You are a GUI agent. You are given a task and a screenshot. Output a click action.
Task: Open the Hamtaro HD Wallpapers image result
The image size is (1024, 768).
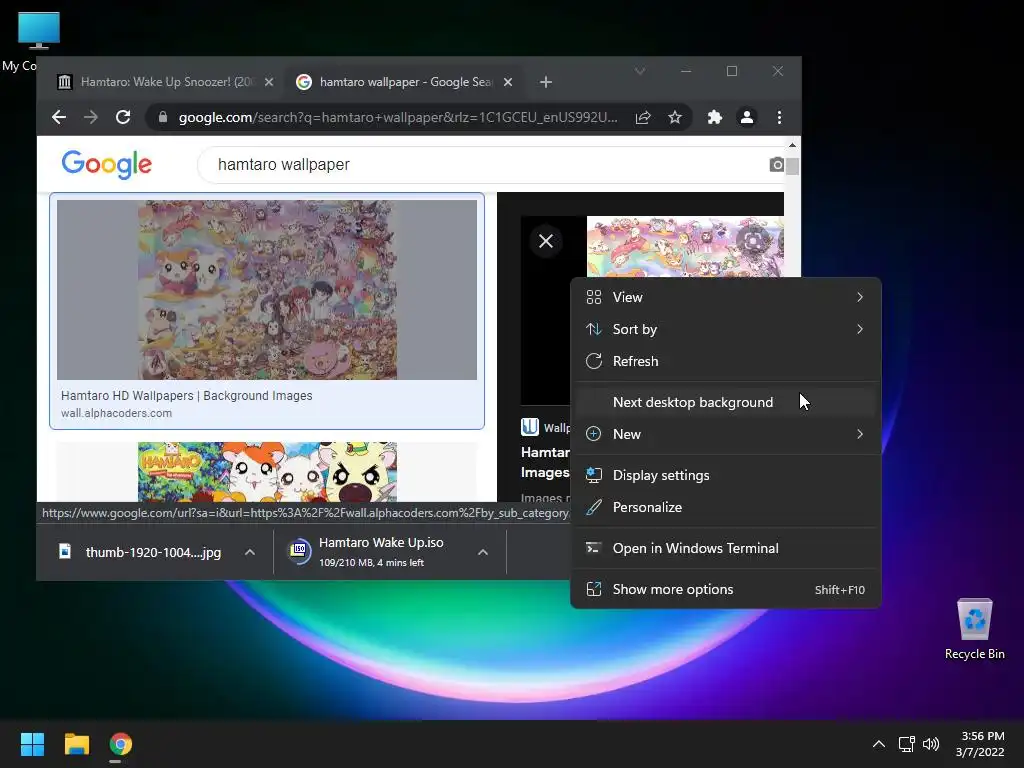267,289
